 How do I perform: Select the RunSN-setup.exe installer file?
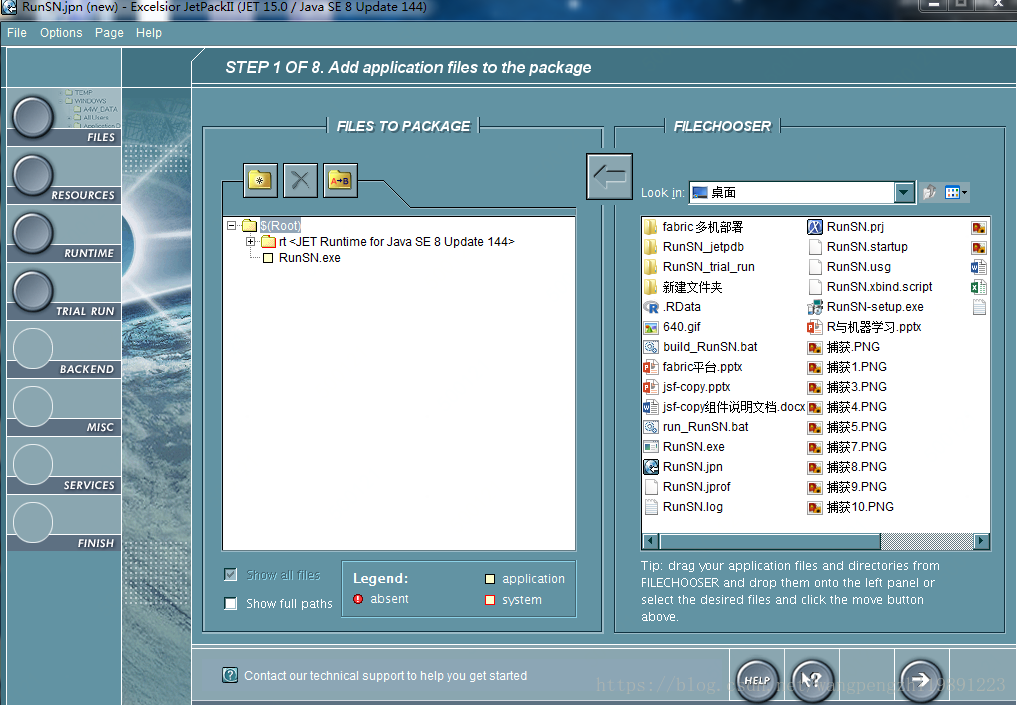click(x=866, y=307)
